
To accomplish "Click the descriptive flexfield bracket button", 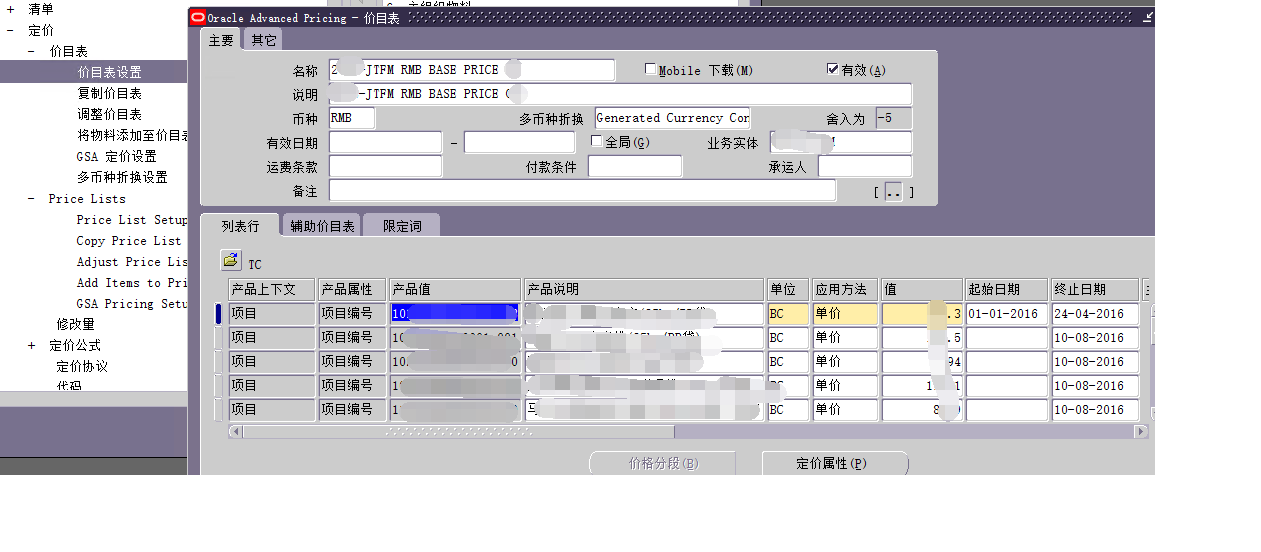I will click(x=893, y=192).
